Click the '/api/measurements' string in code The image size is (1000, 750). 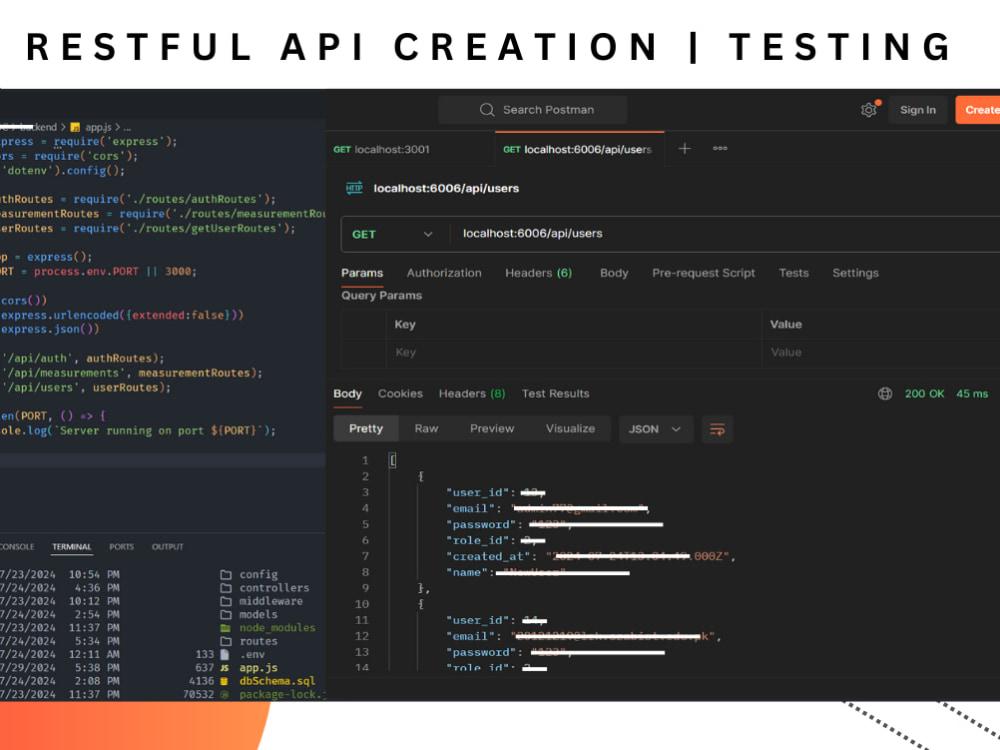[63, 372]
